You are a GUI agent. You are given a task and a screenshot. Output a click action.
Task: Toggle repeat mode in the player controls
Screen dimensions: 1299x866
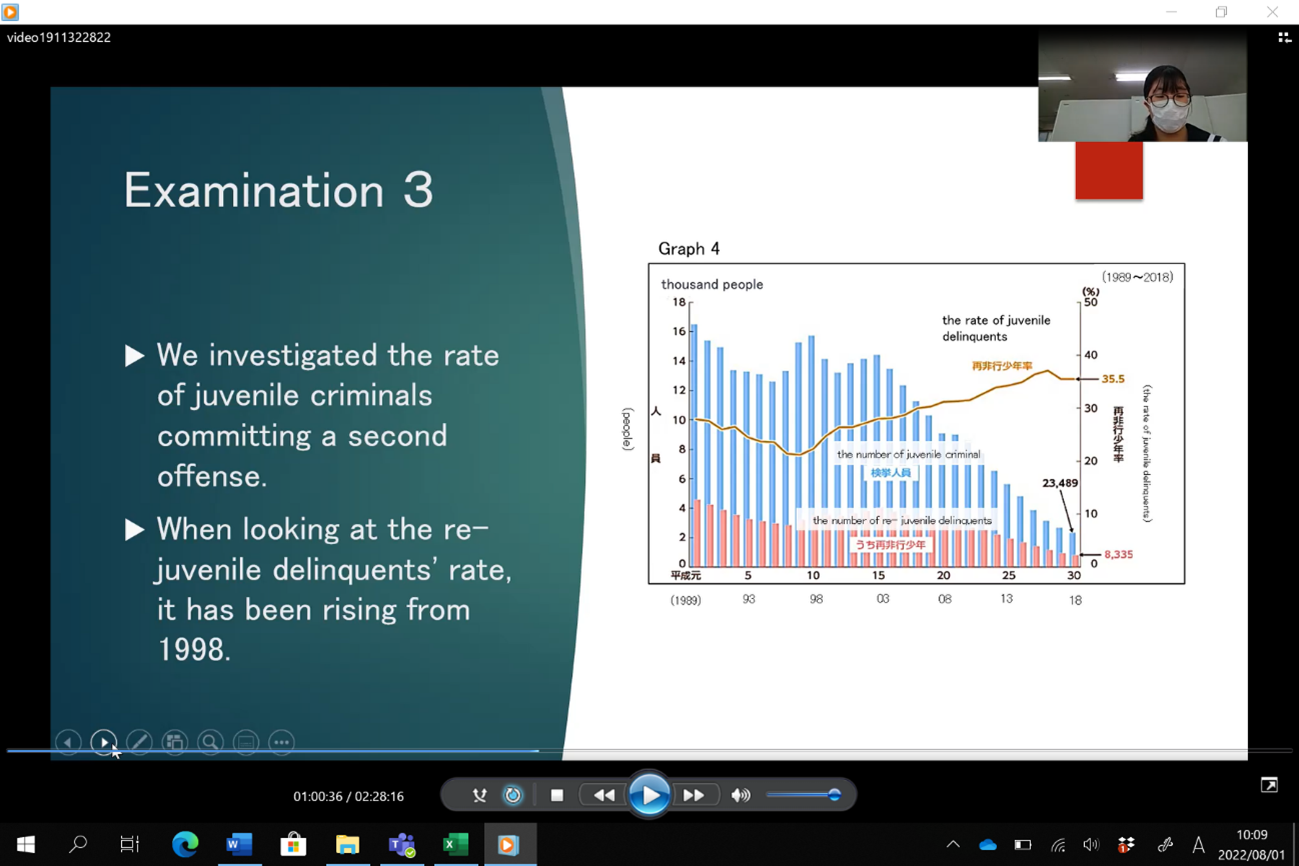pos(513,796)
